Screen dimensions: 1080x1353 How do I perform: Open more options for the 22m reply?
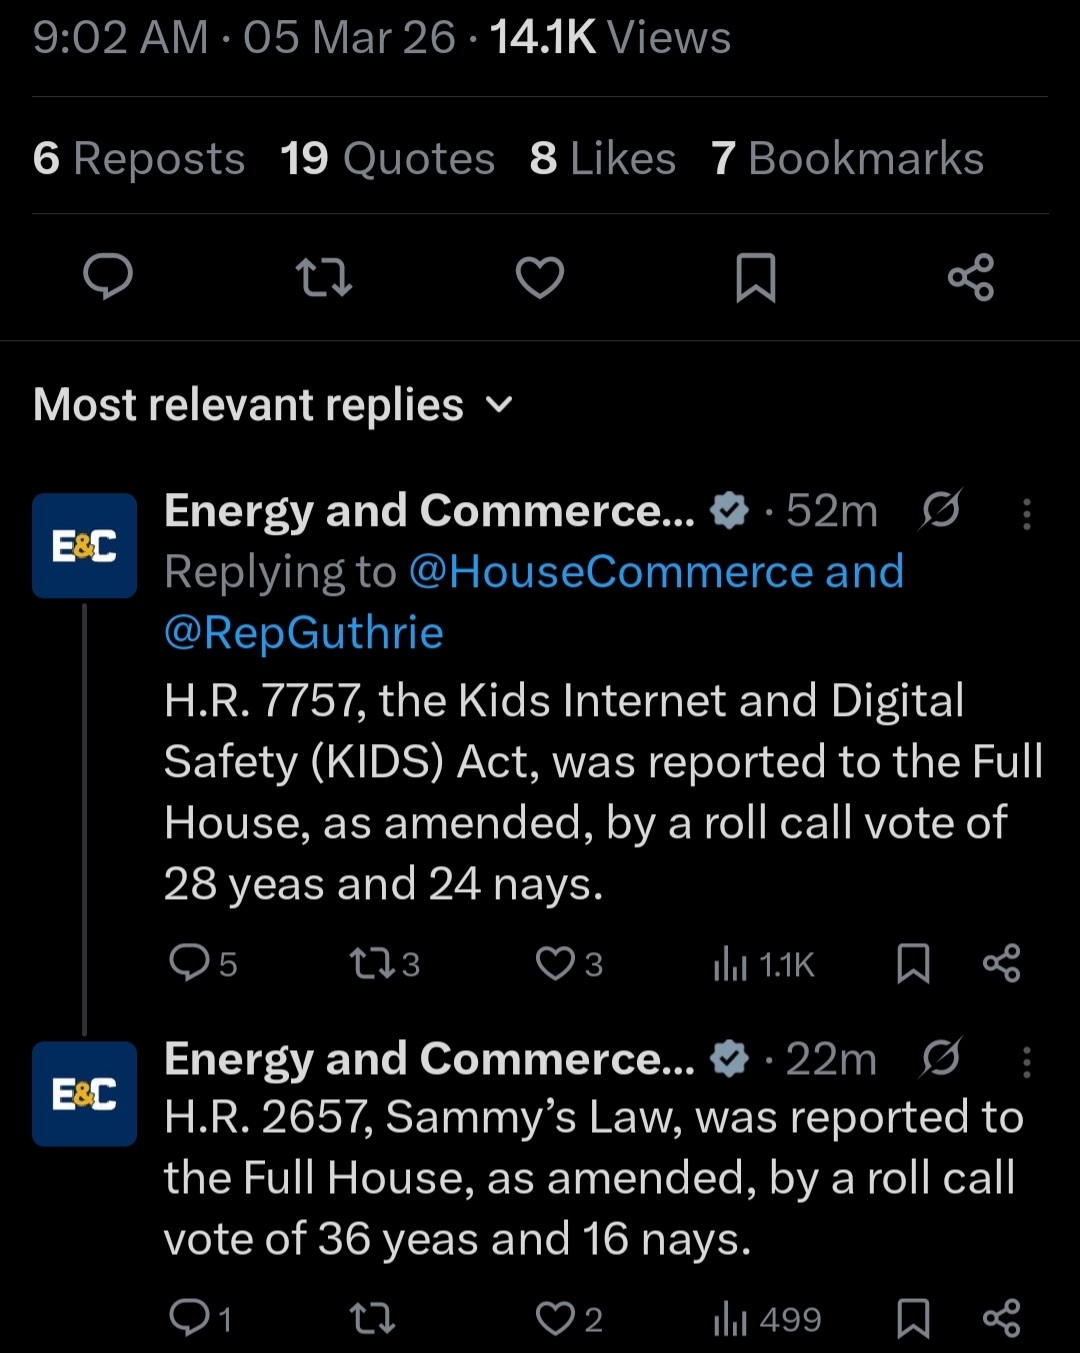pyautogui.click(x=1026, y=1061)
